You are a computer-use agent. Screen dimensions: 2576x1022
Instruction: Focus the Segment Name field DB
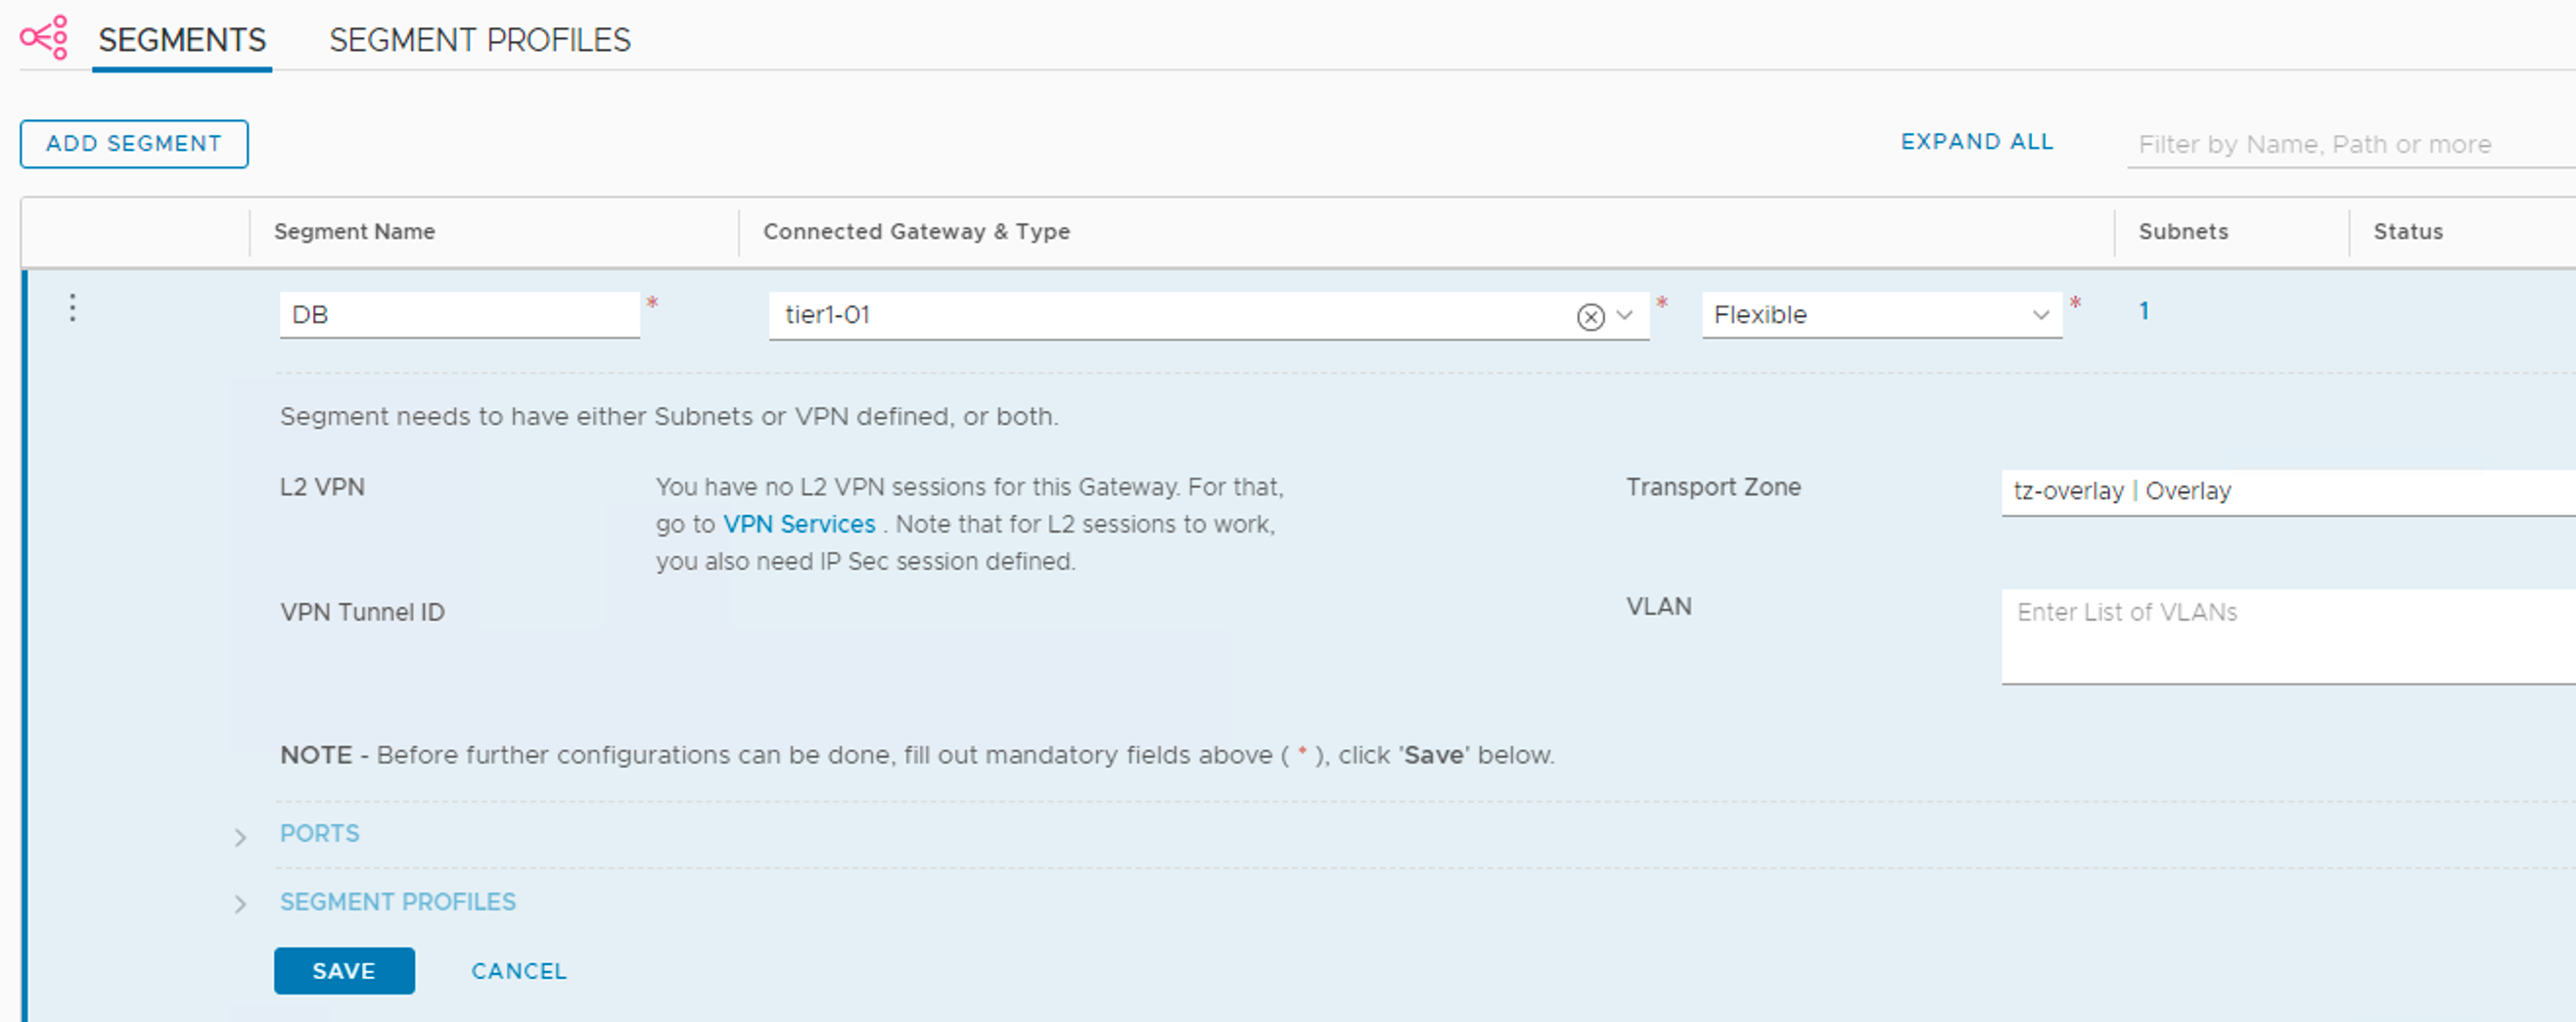point(459,315)
